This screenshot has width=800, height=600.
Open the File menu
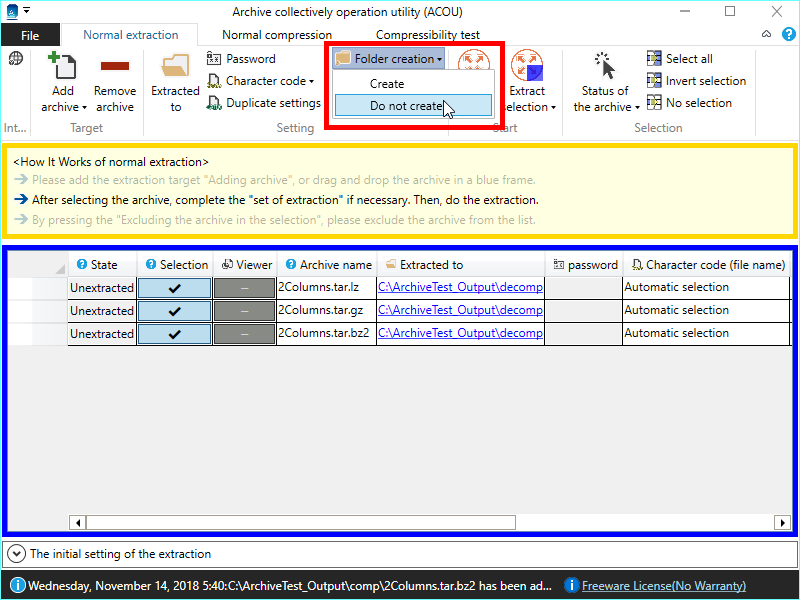30,35
